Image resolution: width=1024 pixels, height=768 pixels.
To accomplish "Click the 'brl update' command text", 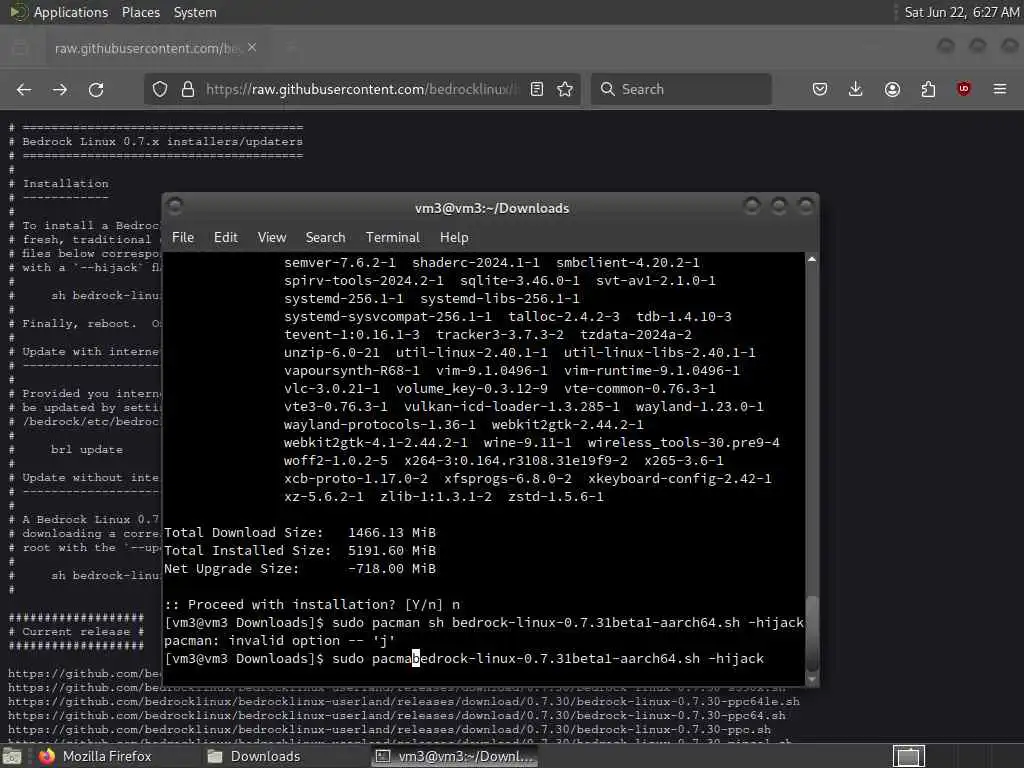I will (87, 450).
